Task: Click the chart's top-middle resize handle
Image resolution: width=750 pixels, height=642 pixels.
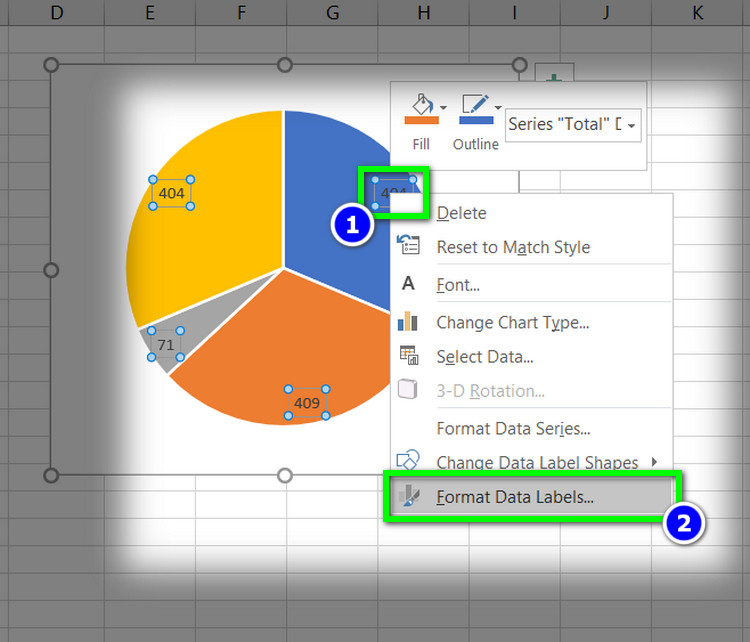Action: 285,65
